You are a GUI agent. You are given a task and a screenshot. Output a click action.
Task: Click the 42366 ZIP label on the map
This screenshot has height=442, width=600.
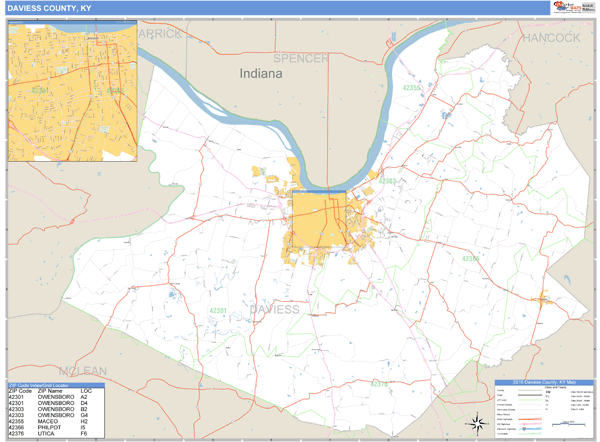(x=470, y=259)
